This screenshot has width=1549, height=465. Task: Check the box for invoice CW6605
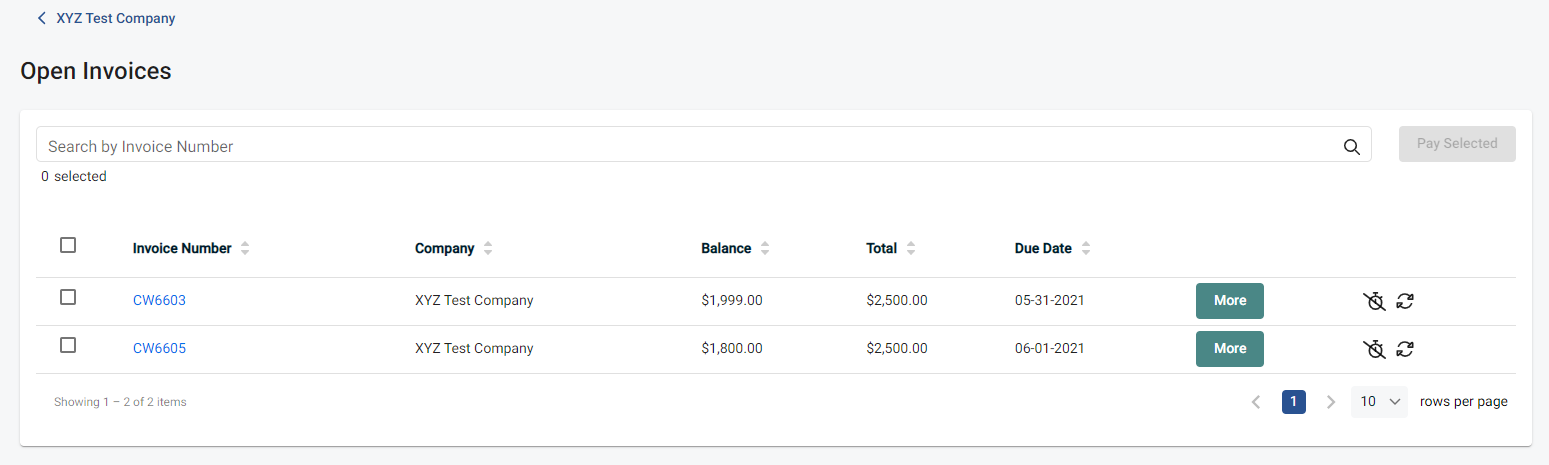pos(68,345)
